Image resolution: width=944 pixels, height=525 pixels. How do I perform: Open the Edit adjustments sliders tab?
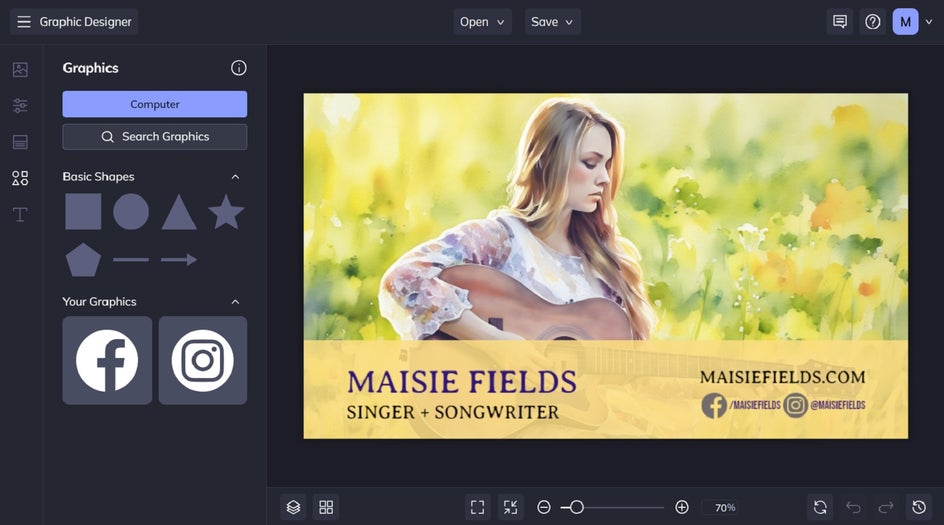tap(20, 105)
